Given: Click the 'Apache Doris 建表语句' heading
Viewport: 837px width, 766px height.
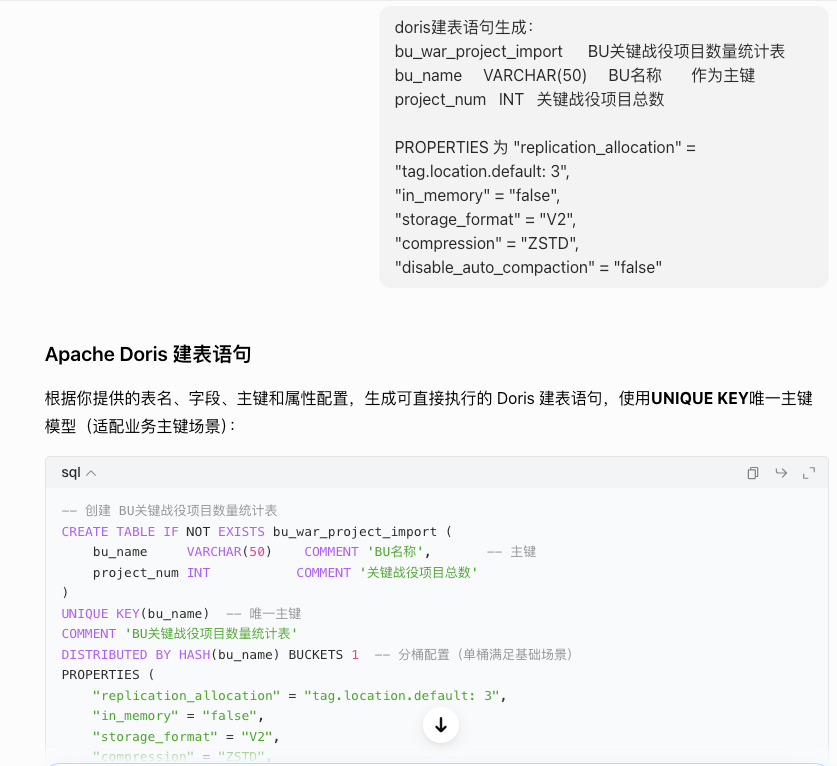Looking at the screenshot, I should (148, 354).
